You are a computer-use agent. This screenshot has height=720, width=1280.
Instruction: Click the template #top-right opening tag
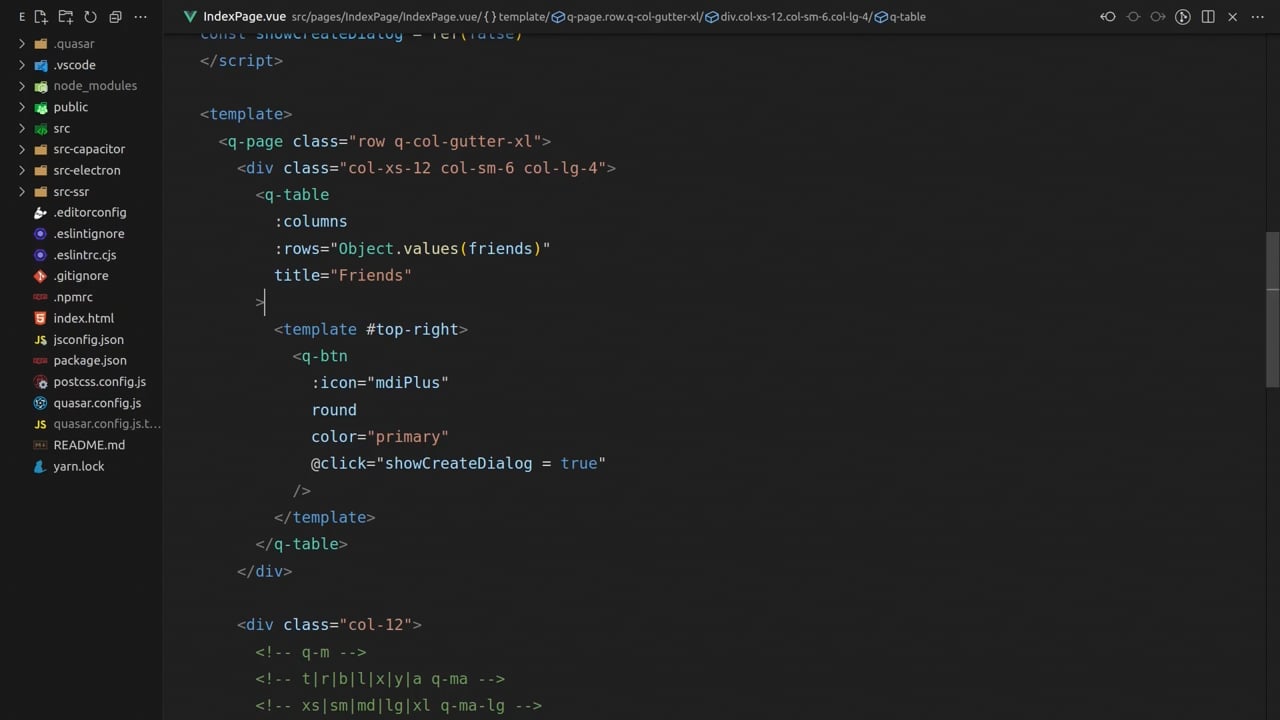pyautogui.click(x=371, y=329)
